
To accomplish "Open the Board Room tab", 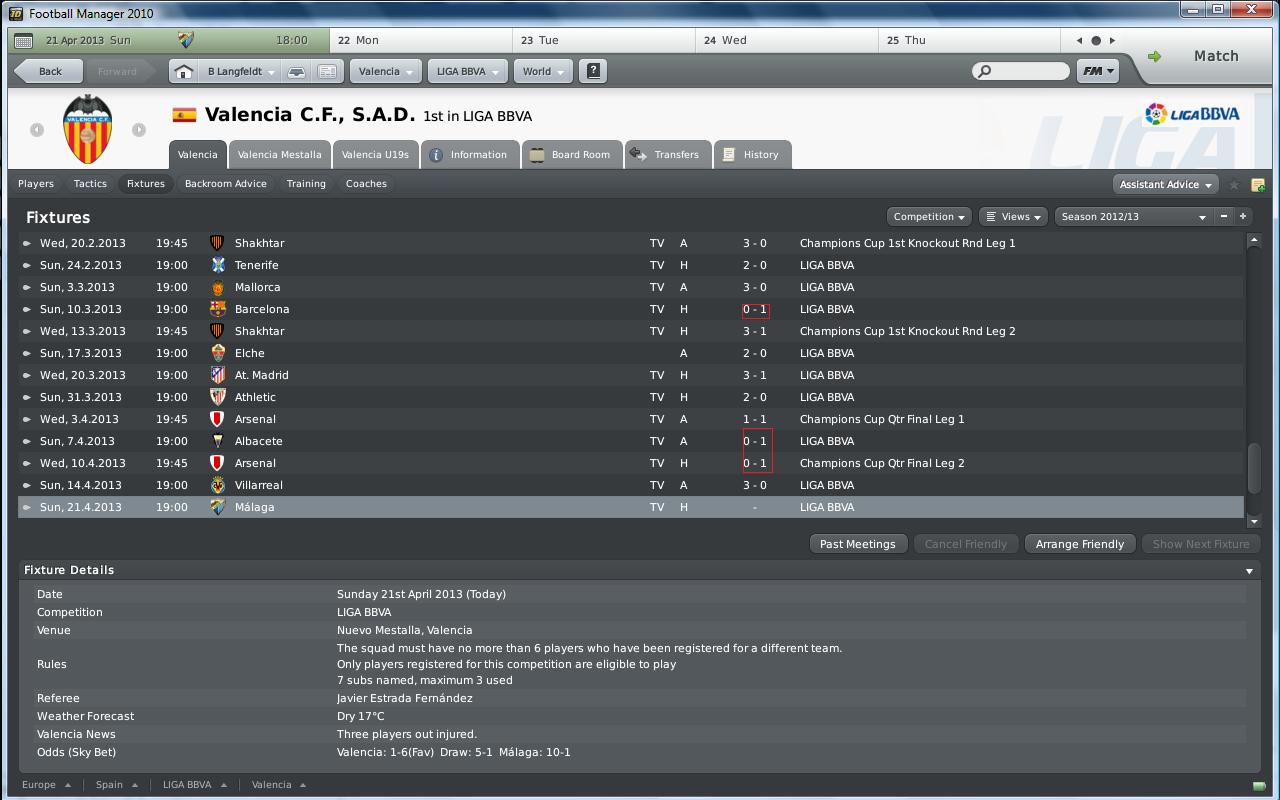I will [x=571, y=155].
